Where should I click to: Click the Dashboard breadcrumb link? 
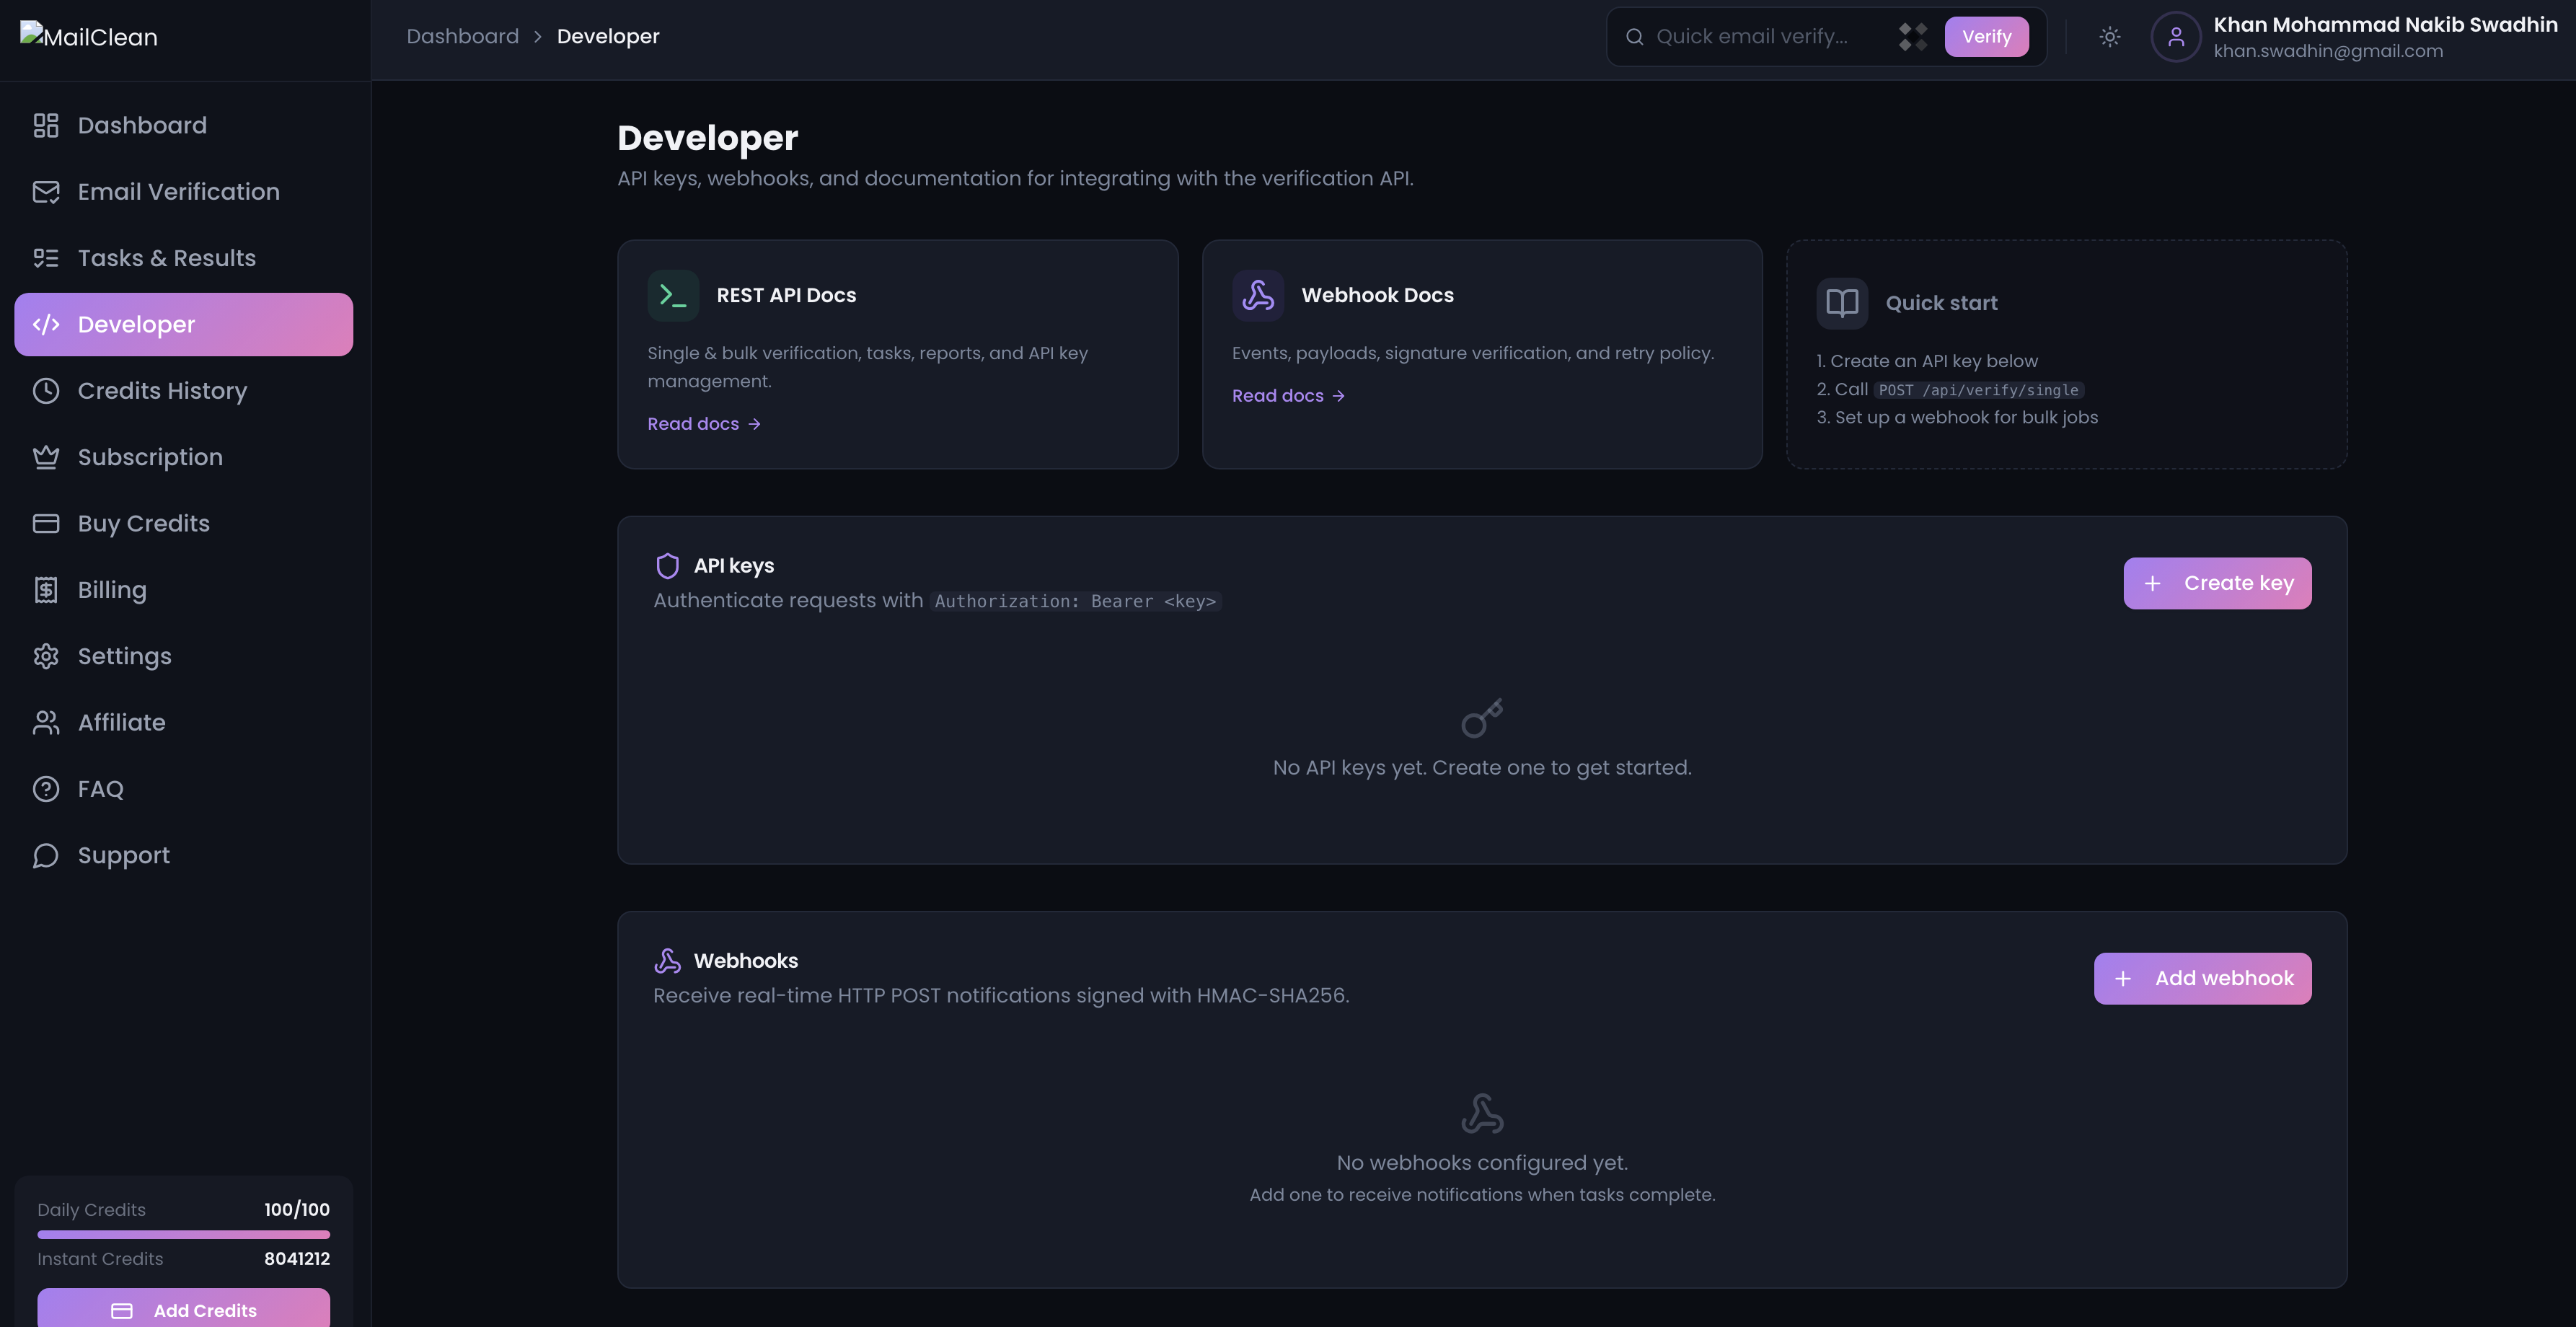(x=462, y=37)
